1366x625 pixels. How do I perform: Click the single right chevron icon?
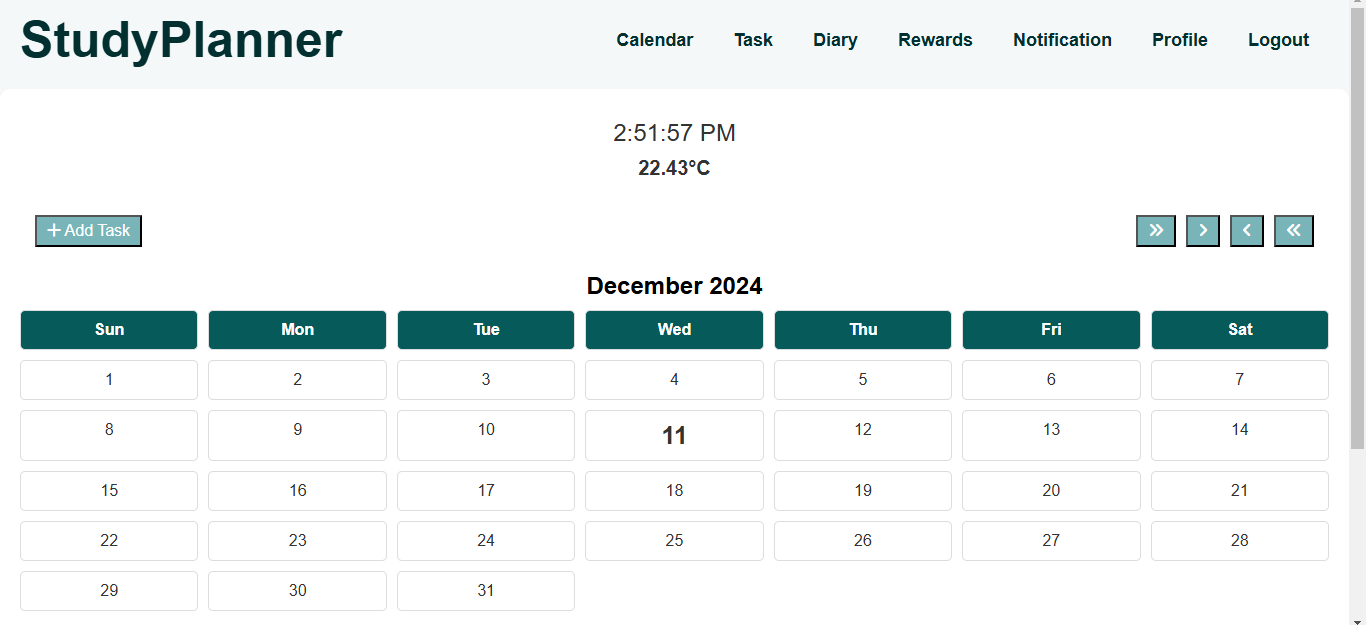(x=1202, y=231)
